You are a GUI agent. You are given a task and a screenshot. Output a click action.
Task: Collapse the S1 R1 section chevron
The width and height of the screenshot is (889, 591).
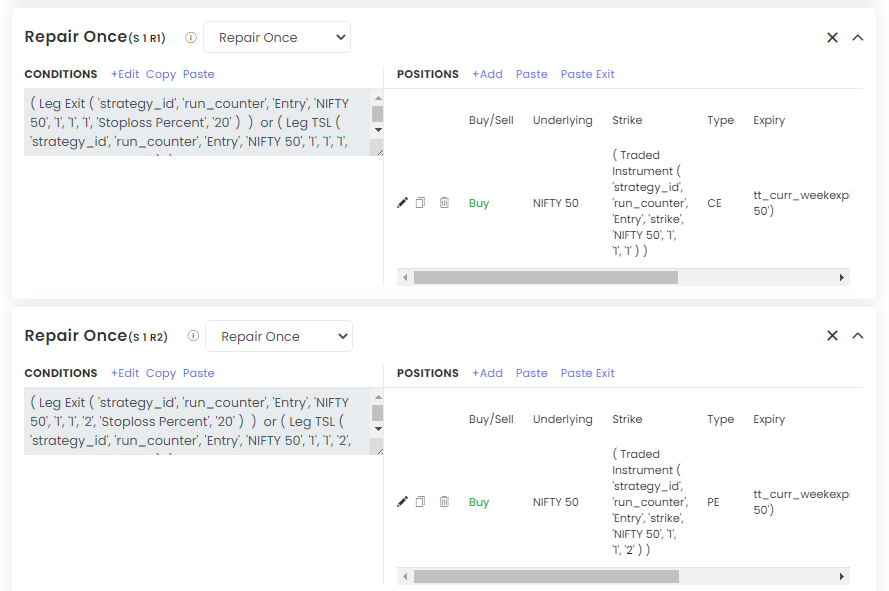coord(858,37)
